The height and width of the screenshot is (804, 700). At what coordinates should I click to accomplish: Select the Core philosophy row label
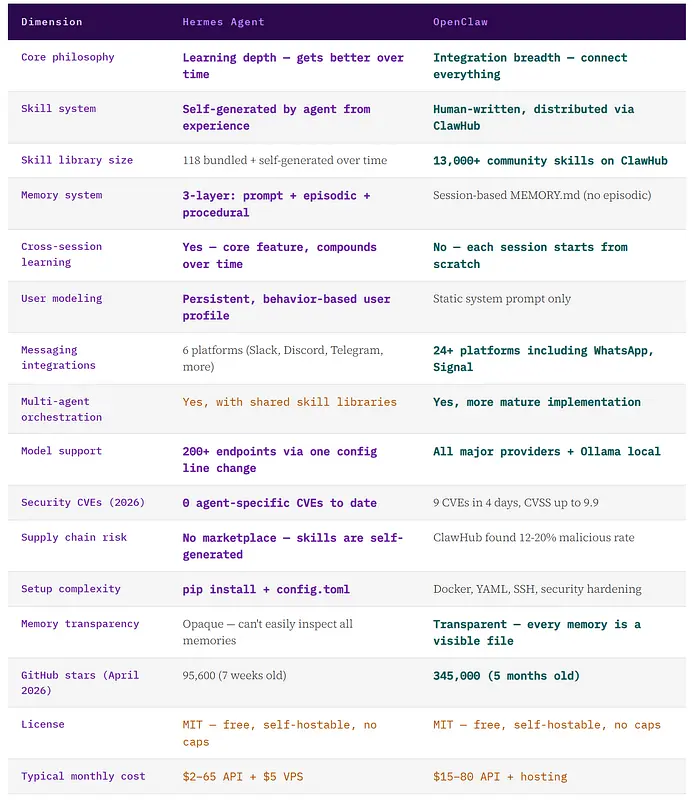tap(68, 57)
